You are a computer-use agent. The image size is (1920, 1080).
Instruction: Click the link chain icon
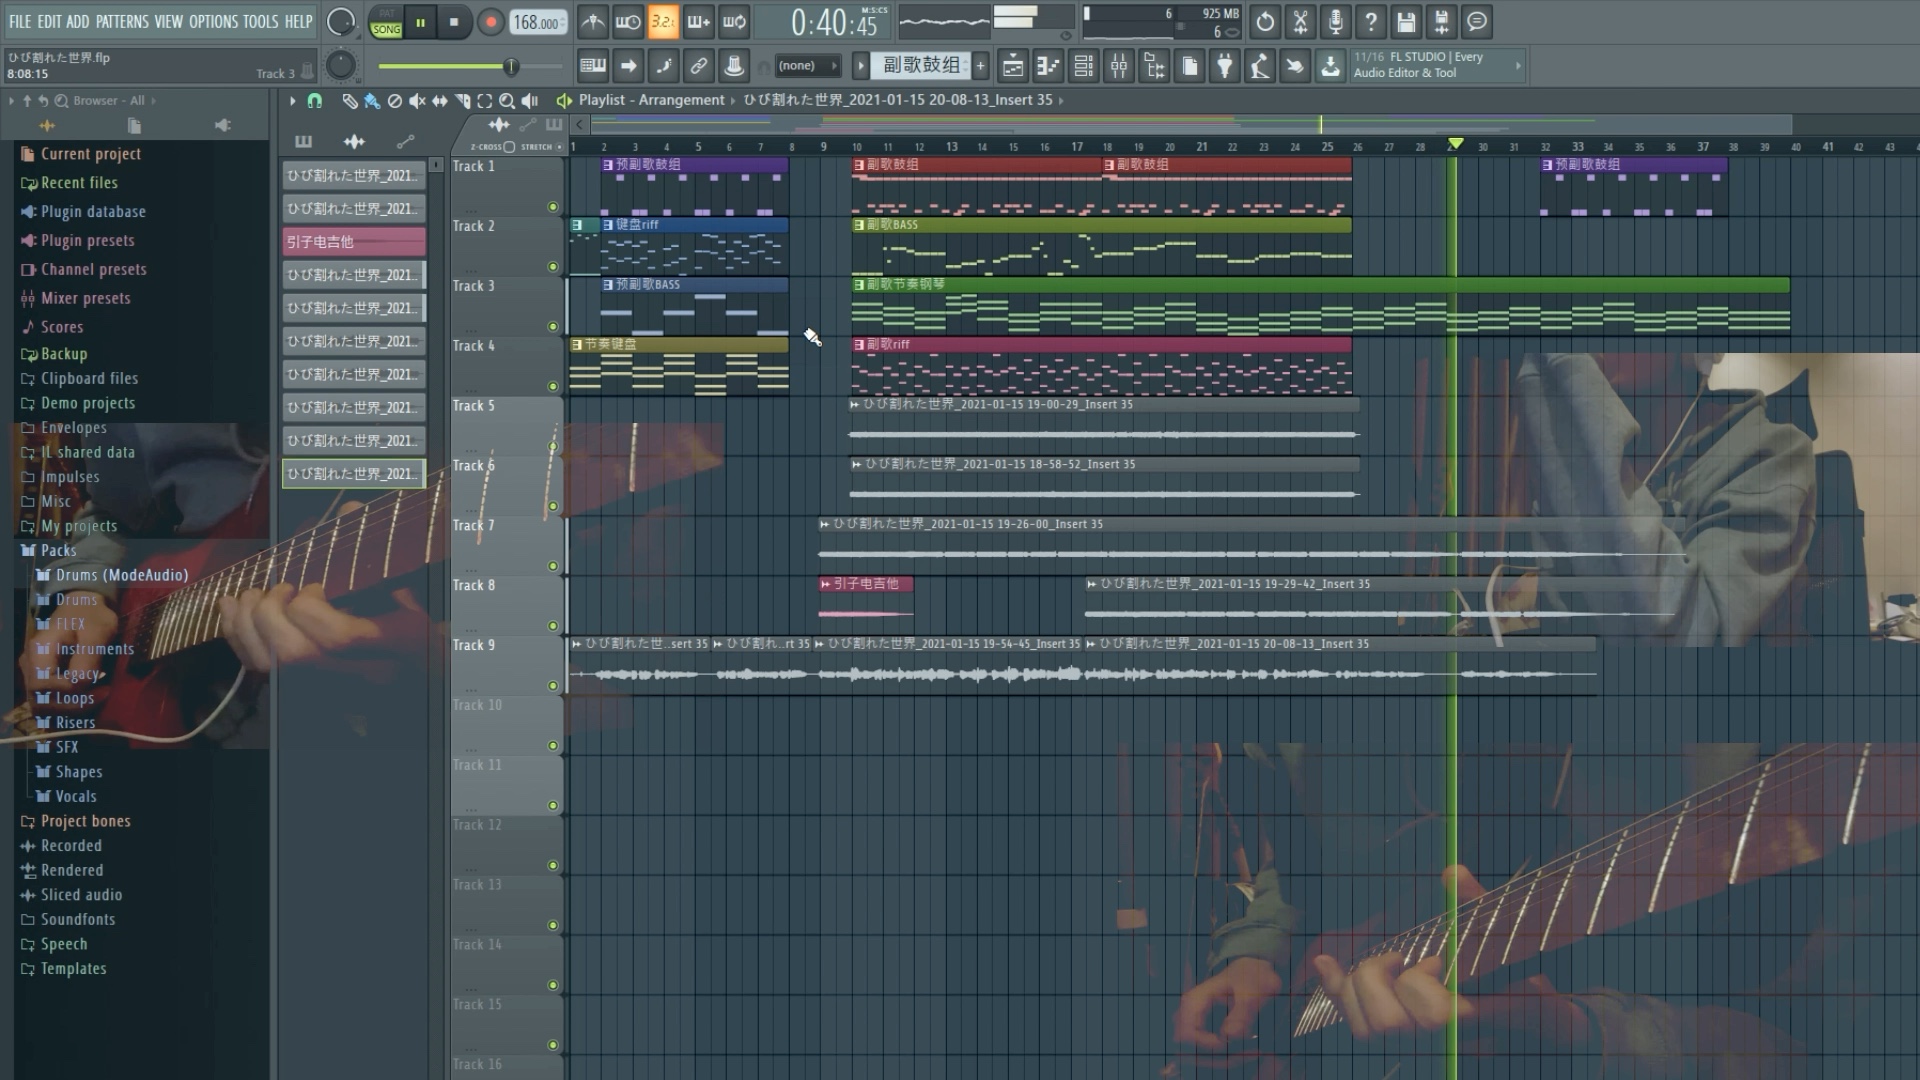(x=698, y=66)
